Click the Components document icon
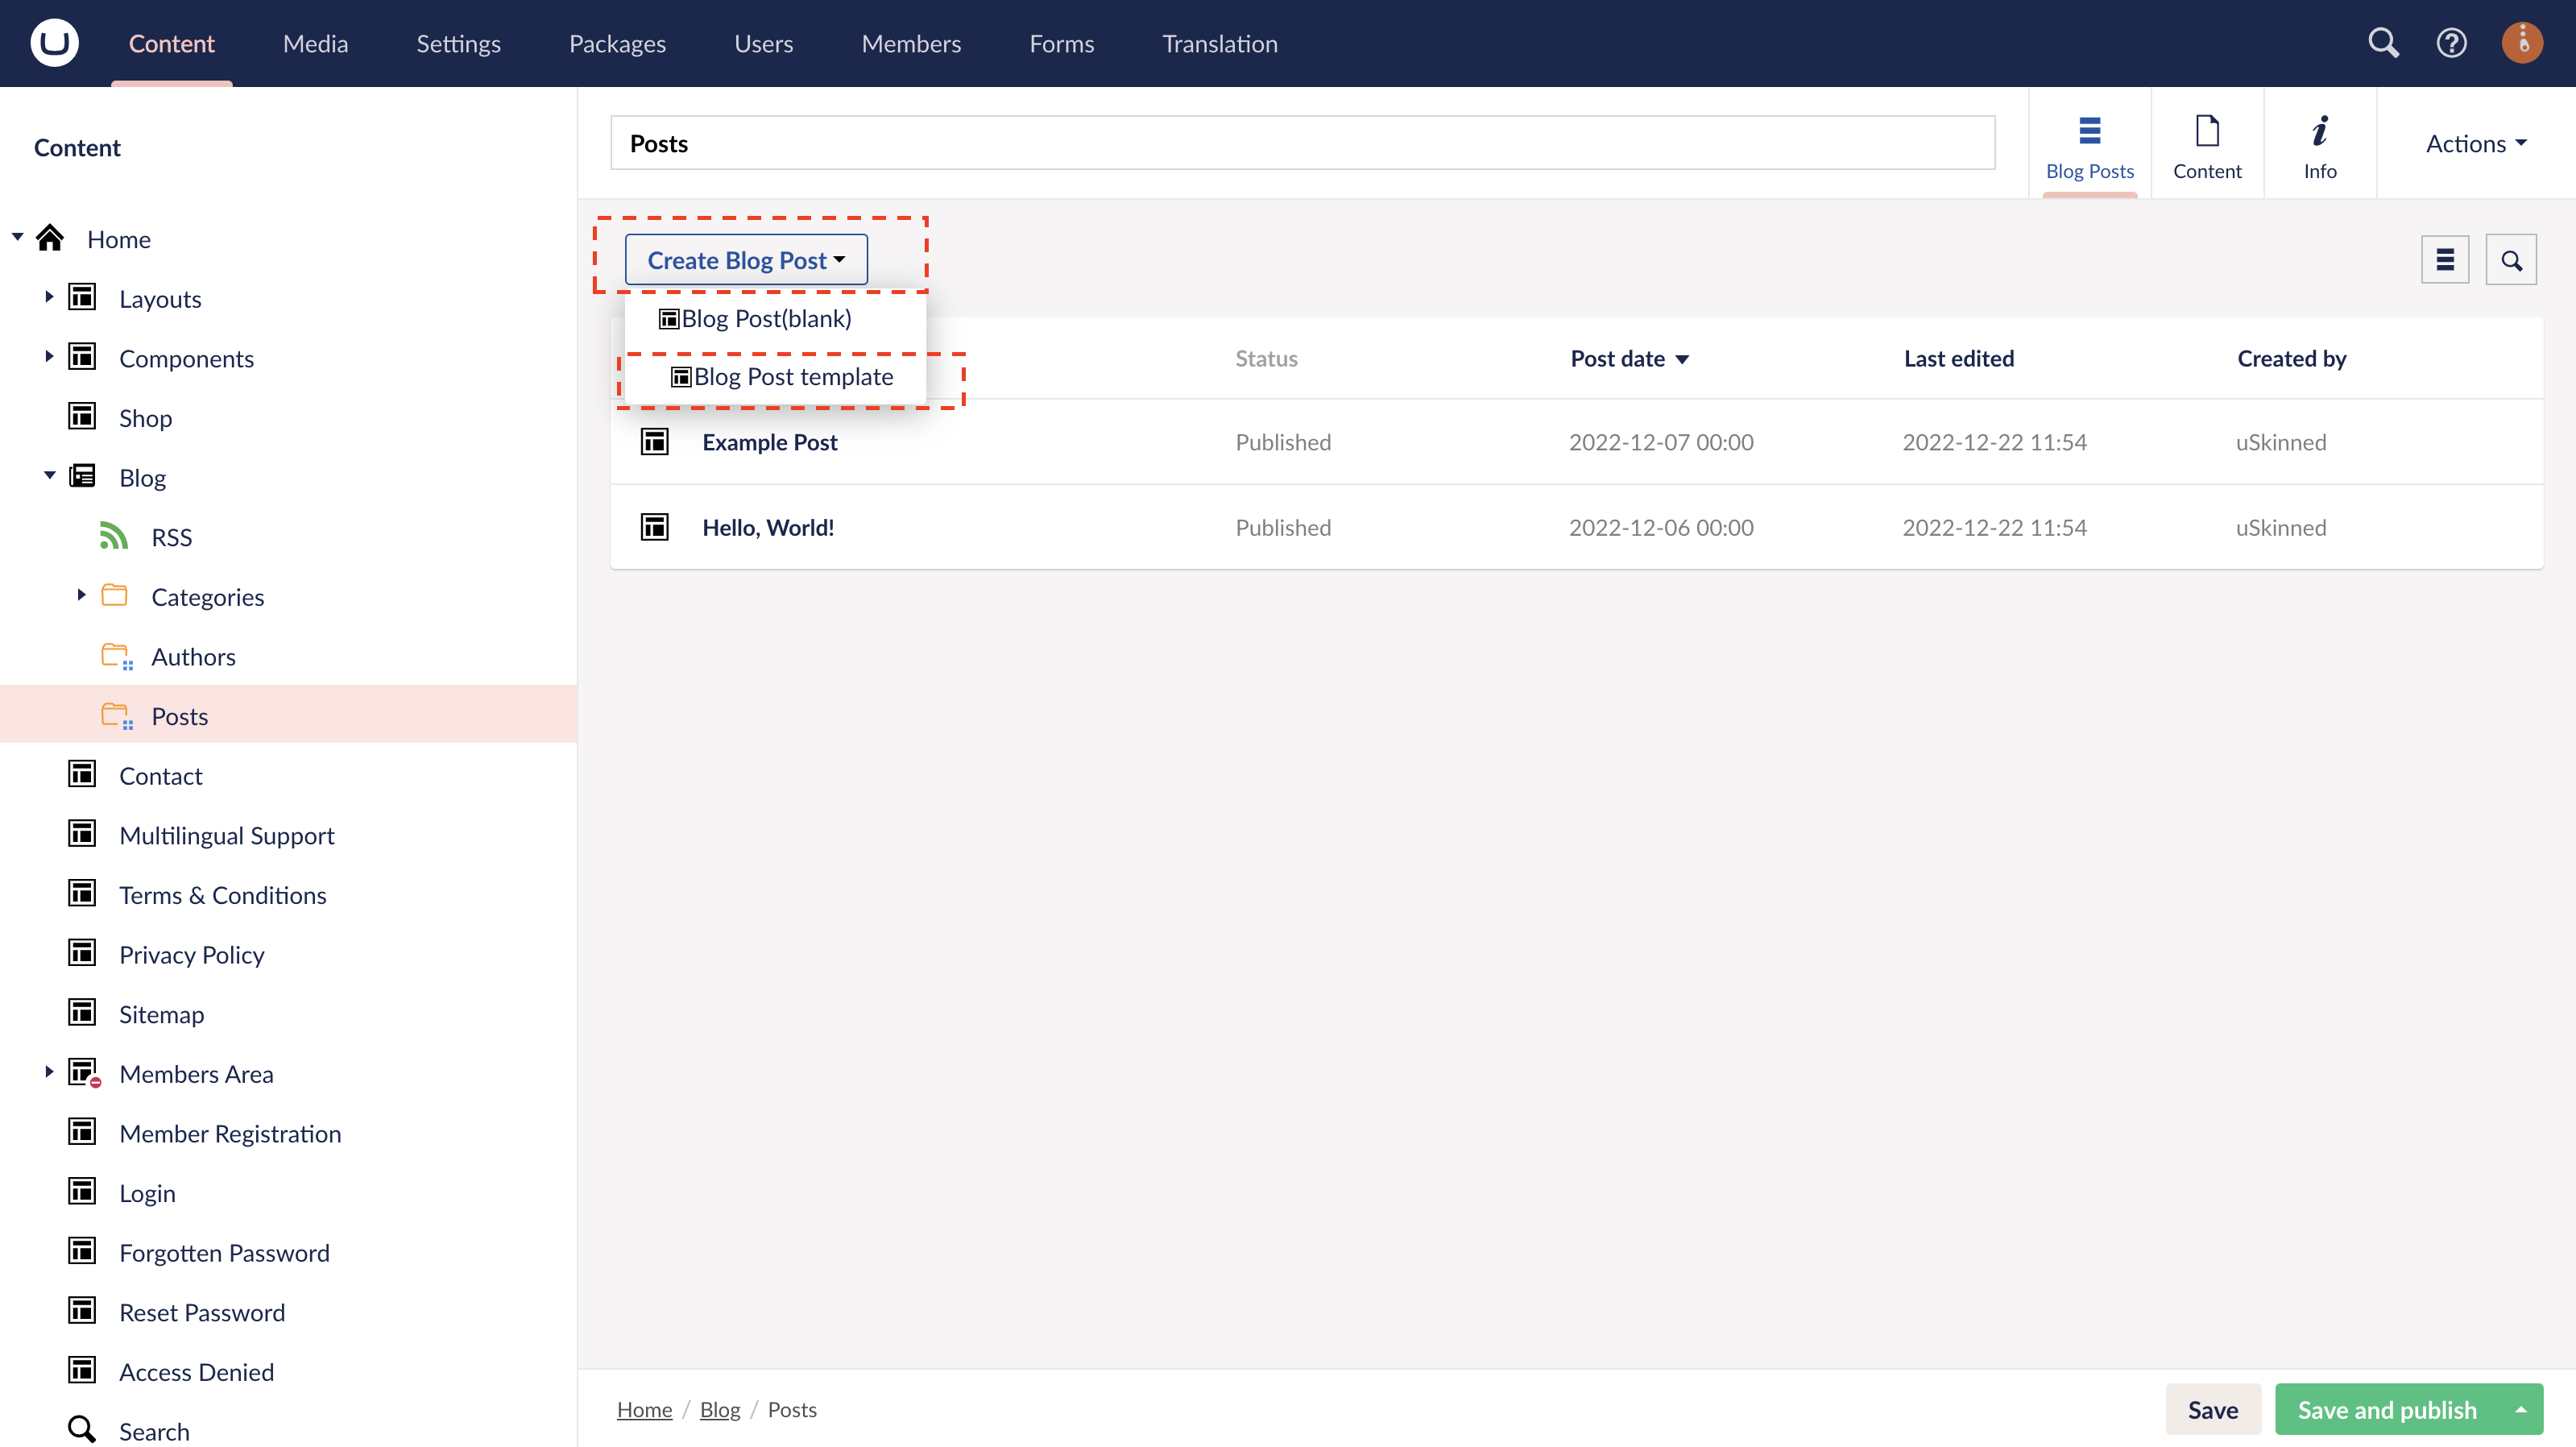 pos(82,357)
